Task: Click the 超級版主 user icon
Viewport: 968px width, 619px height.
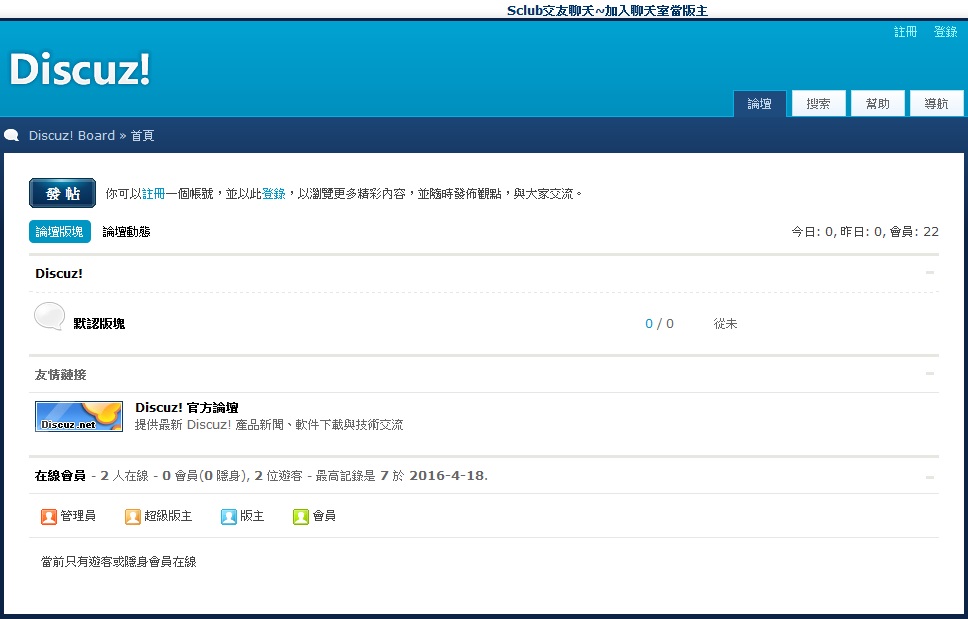Action: click(133, 516)
